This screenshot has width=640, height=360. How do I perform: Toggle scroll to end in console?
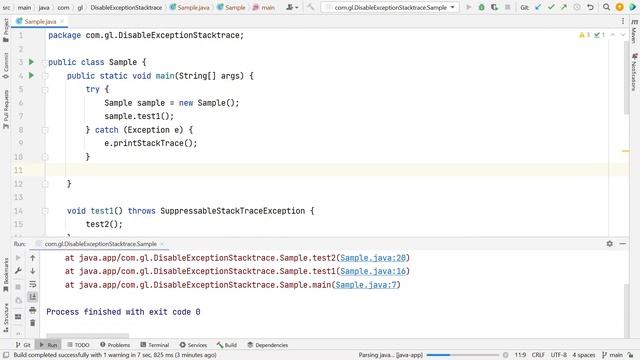[x=33, y=297]
